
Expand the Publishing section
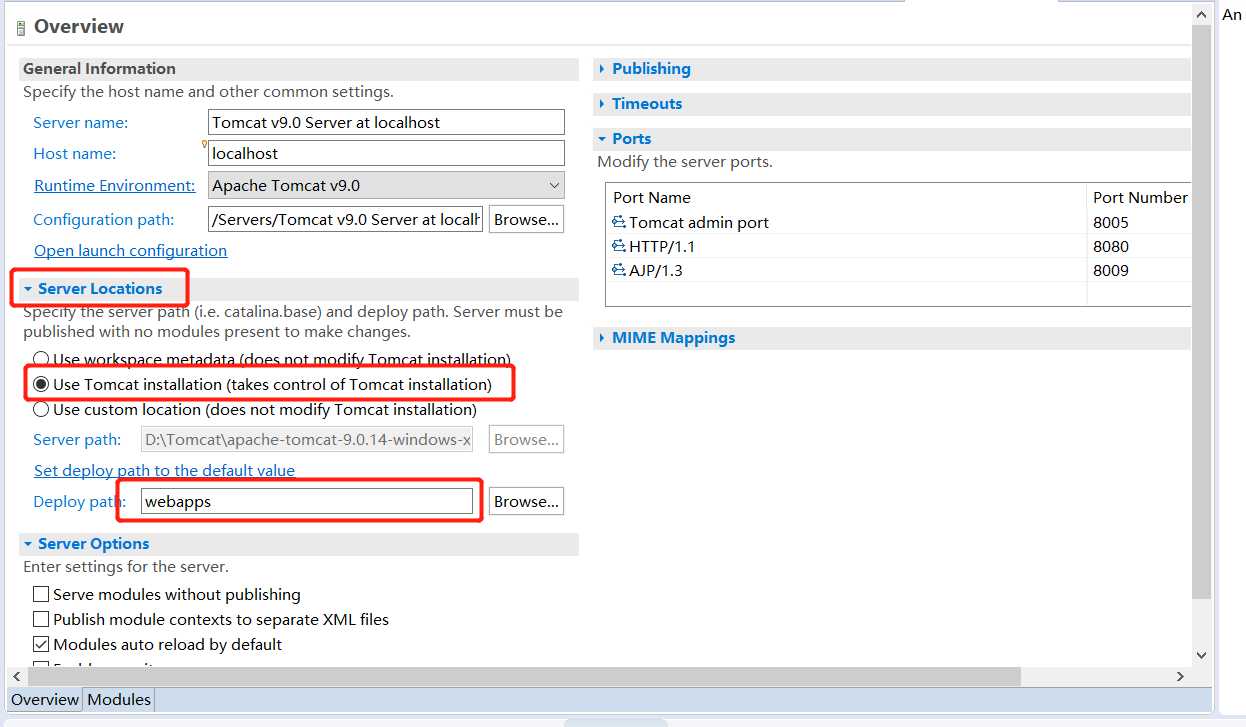tap(602, 69)
